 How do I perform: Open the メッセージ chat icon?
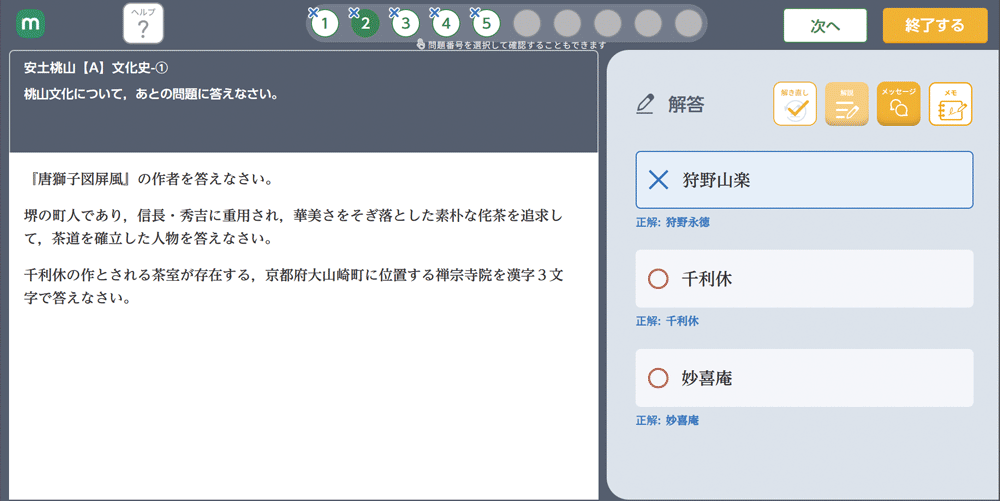(899, 104)
